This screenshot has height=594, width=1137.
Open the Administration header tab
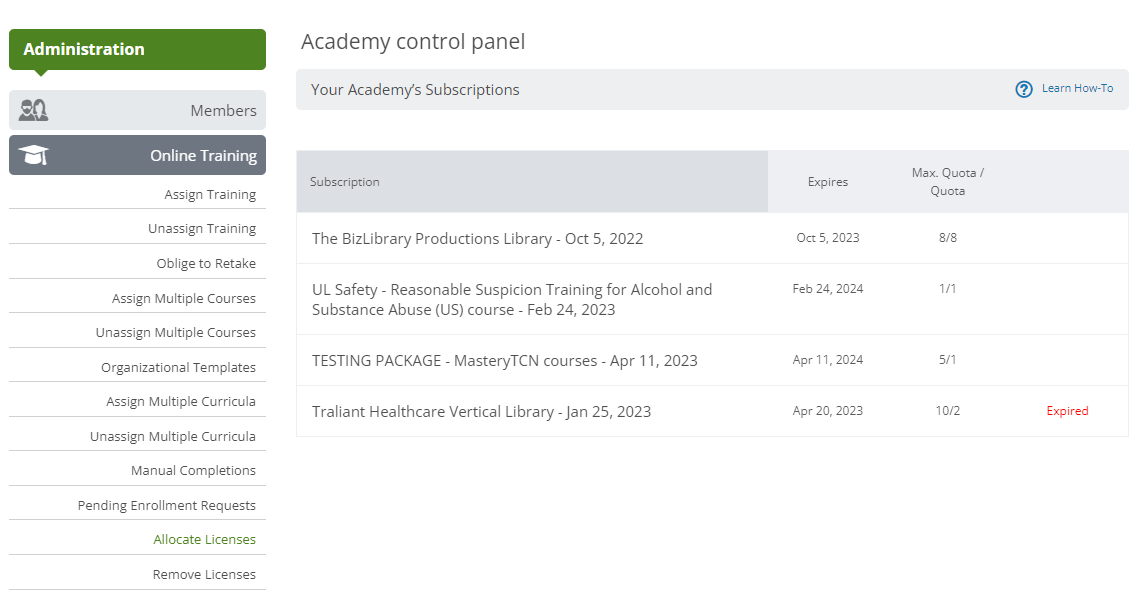click(x=137, y=49)
